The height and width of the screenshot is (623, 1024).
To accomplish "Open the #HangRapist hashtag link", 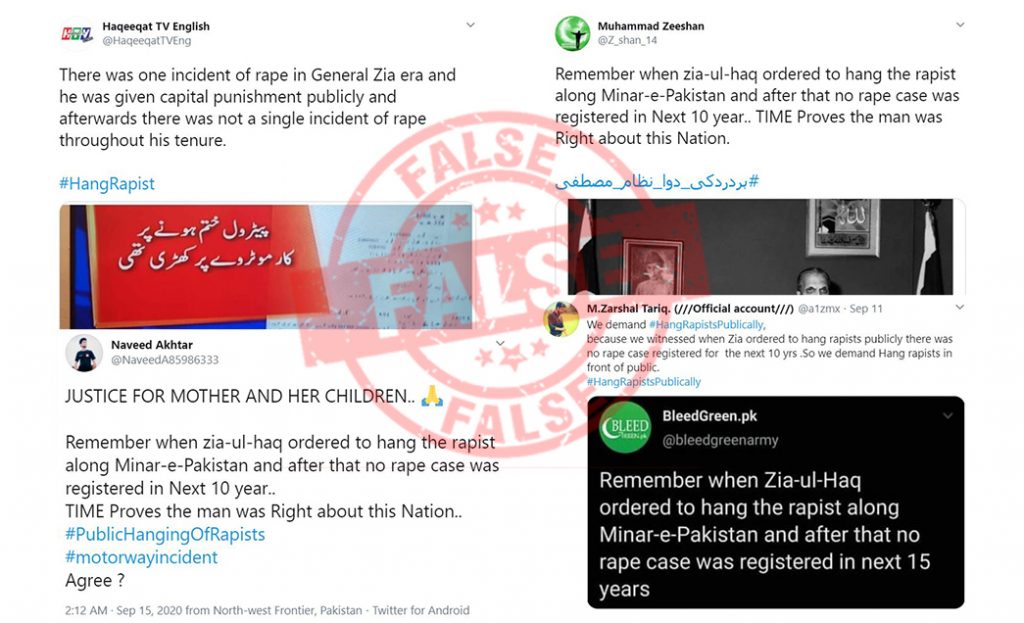I will (107, 184).
